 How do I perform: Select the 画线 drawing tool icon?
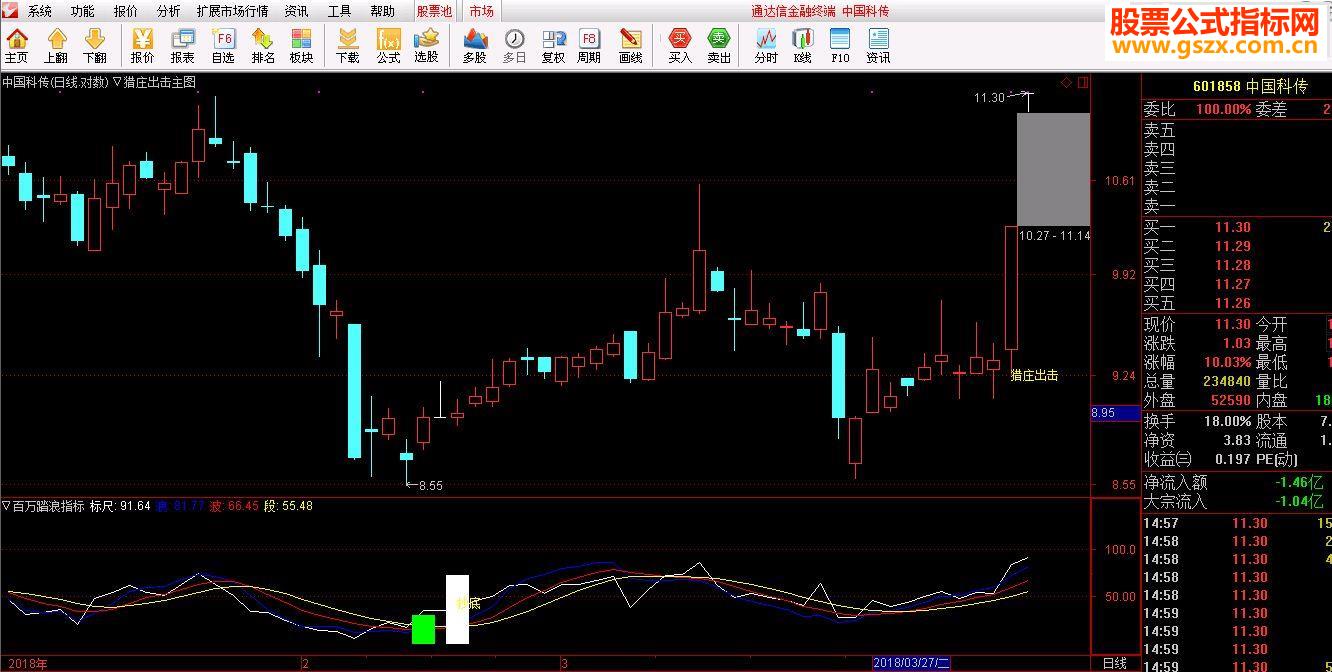coord(630,46)
